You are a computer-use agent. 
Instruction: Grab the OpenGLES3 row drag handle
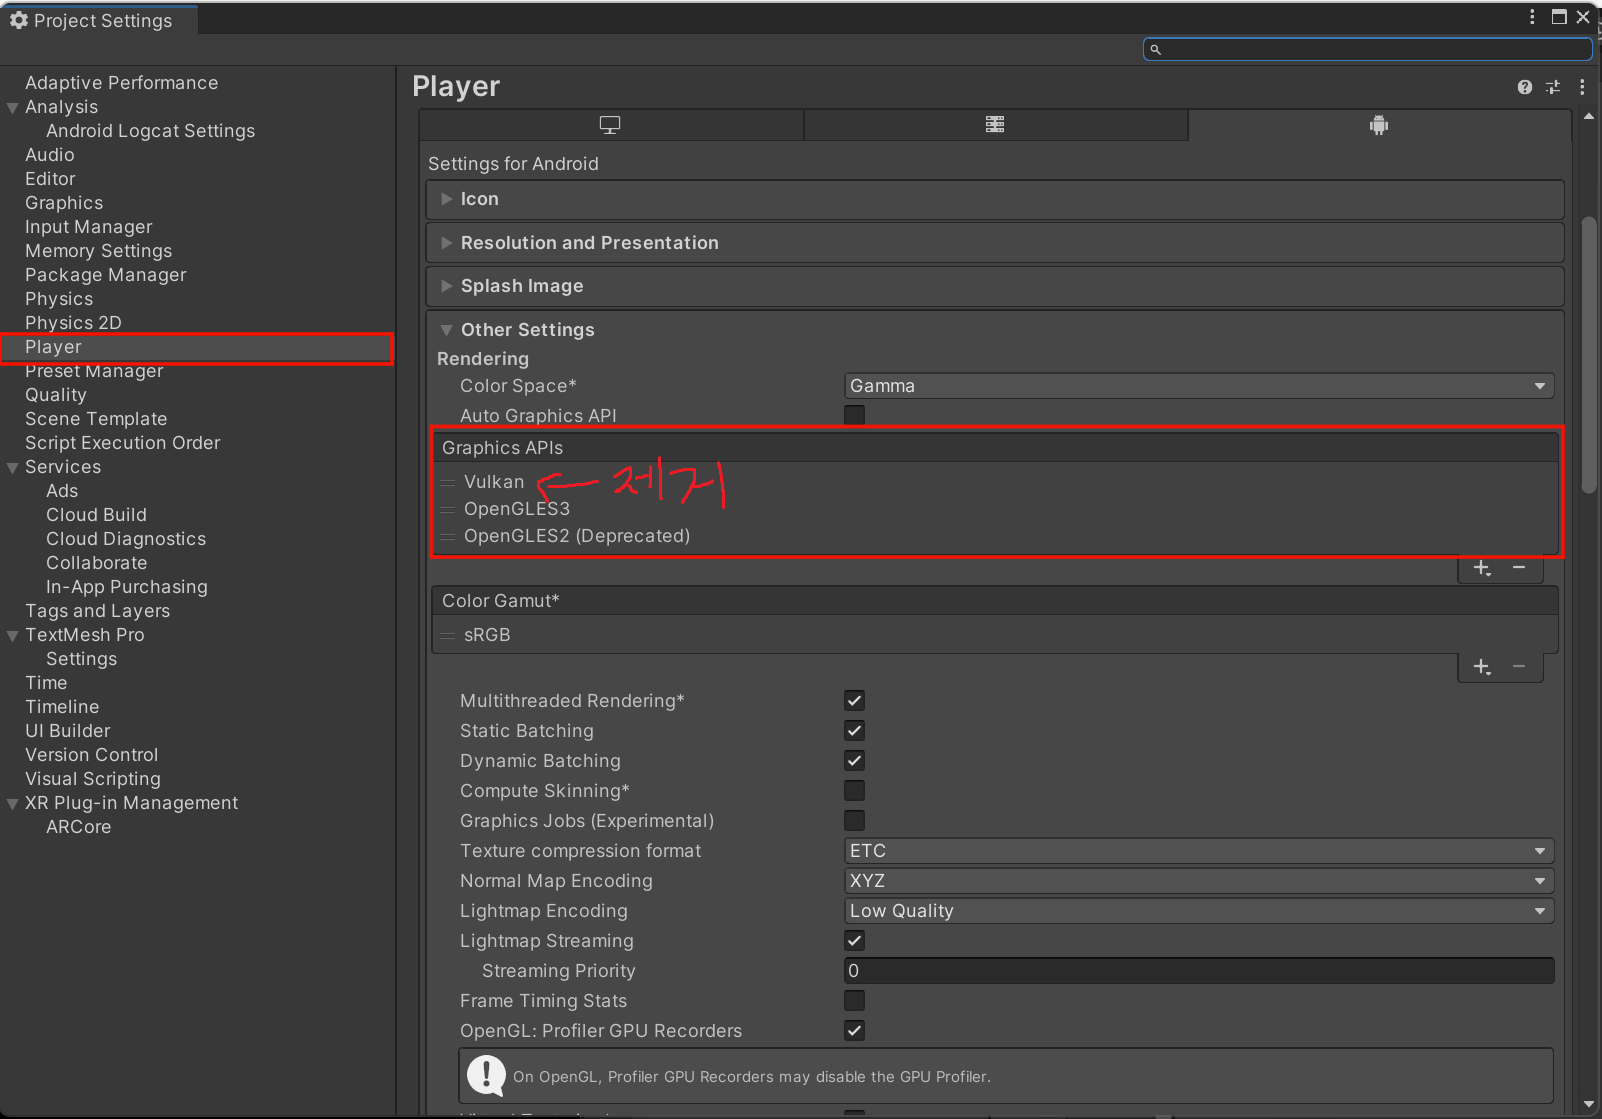pos(448,510)
